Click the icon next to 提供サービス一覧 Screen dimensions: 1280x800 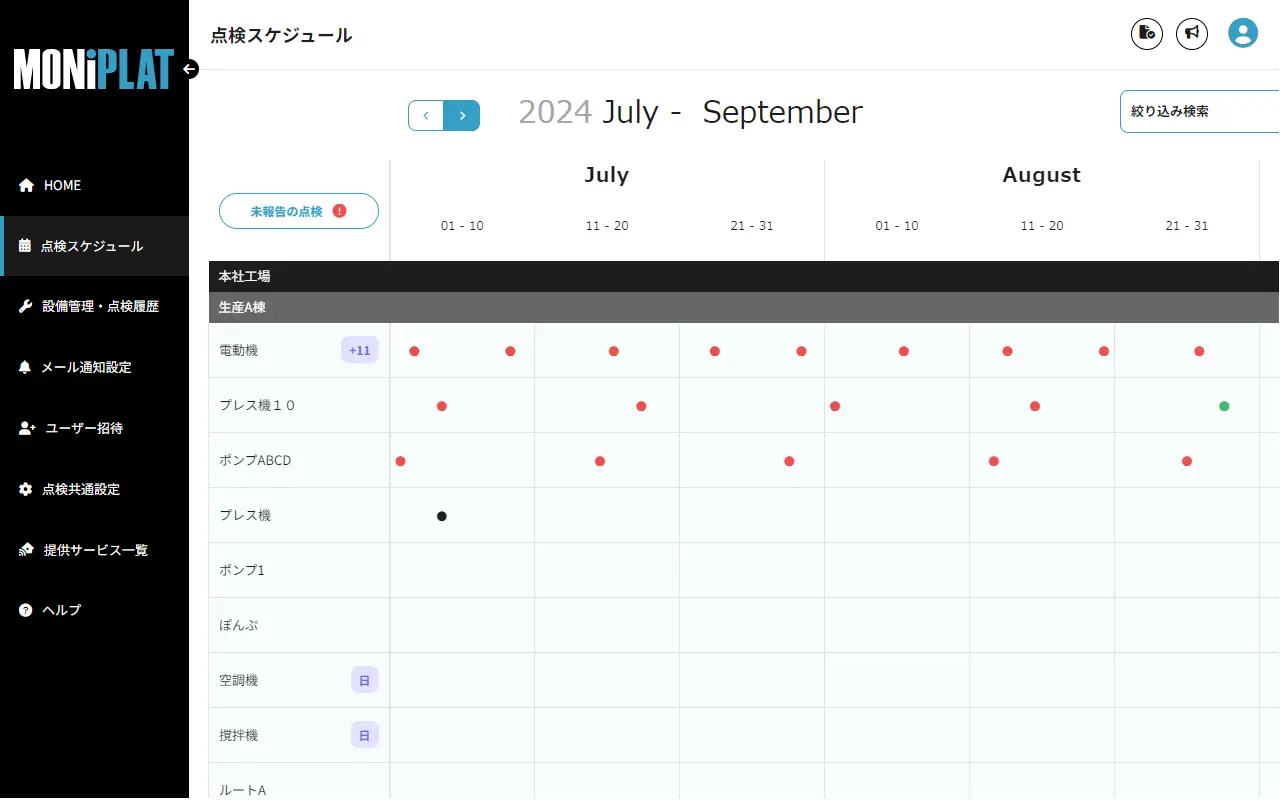coord(26,549)
